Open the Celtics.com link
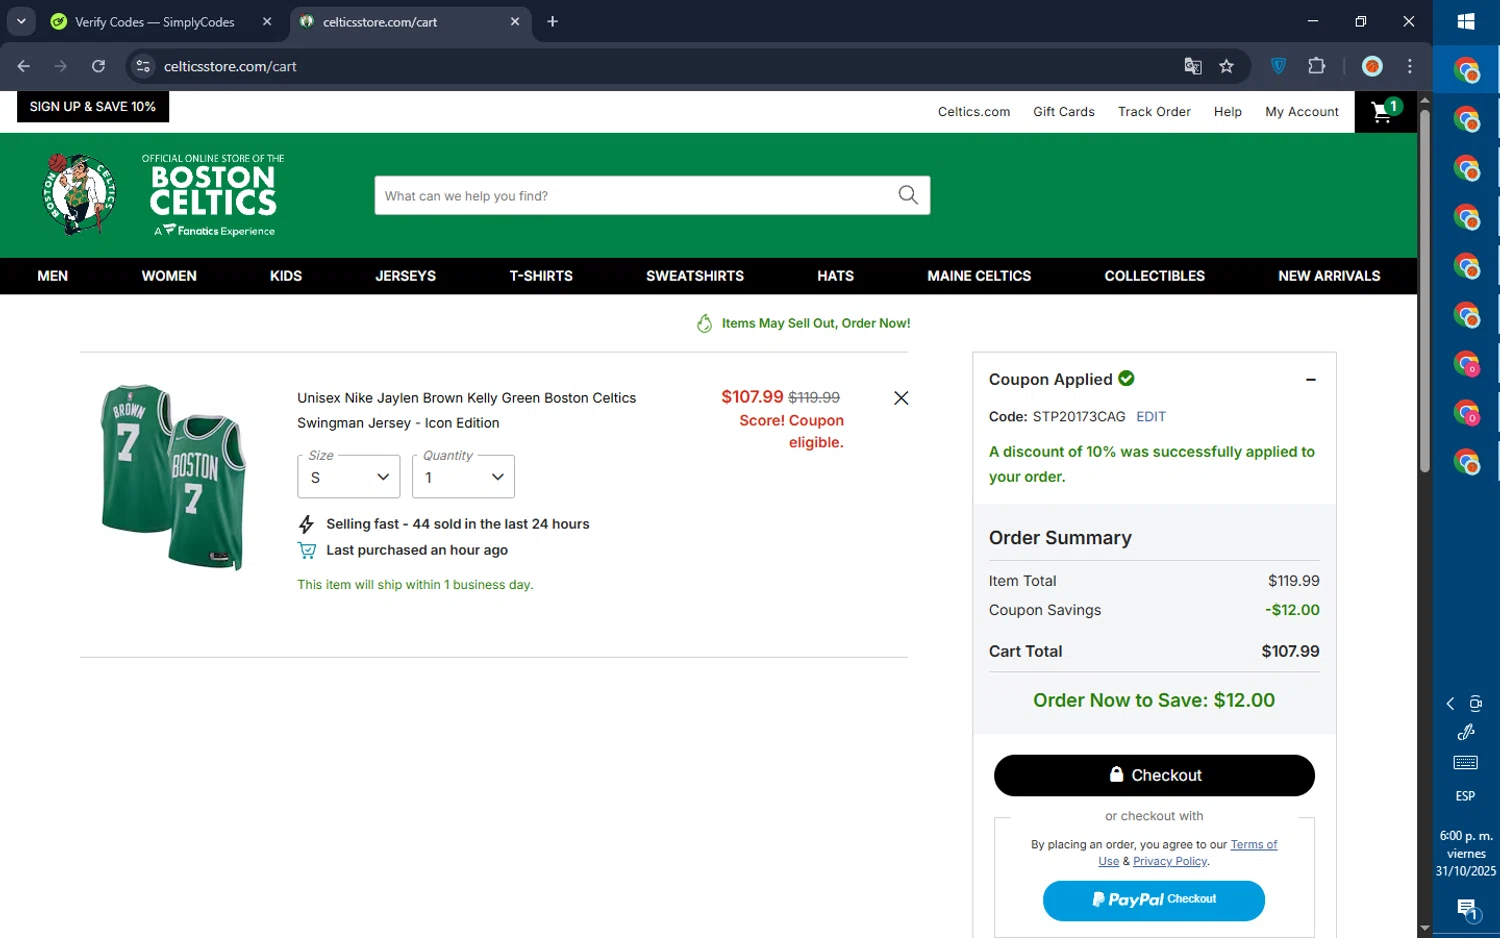Image resolution: width=1500 pixels, height=938 pixels. pyautogui.click(x=974, y=112)
